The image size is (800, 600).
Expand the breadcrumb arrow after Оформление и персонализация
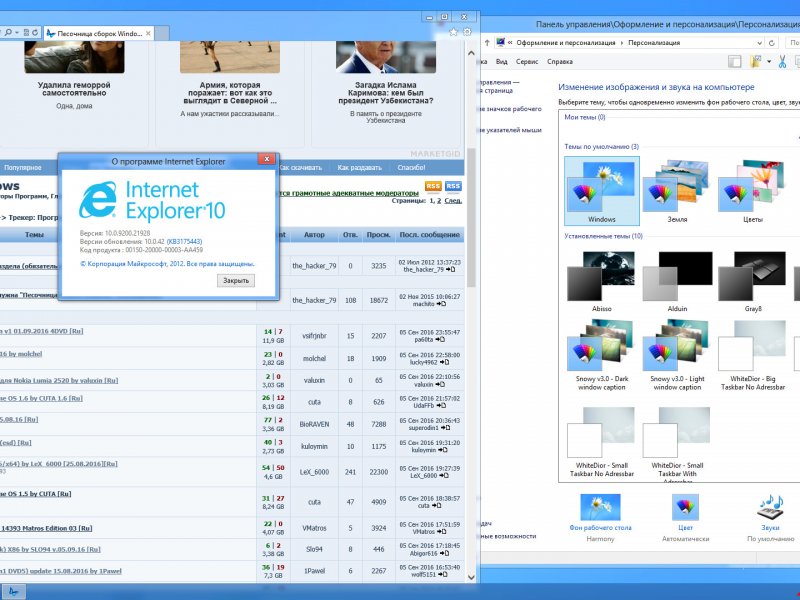pos(622,43)
